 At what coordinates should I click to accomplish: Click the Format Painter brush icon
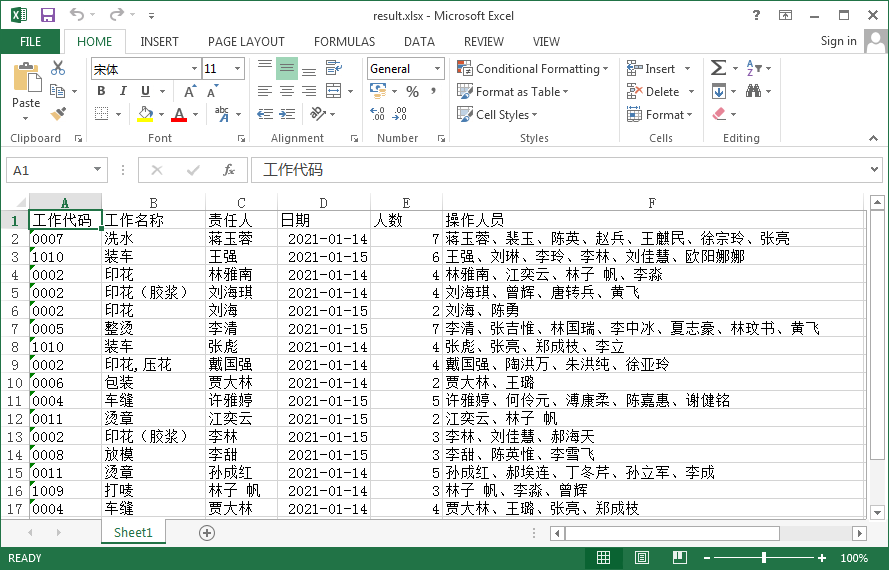coord(58,114)
